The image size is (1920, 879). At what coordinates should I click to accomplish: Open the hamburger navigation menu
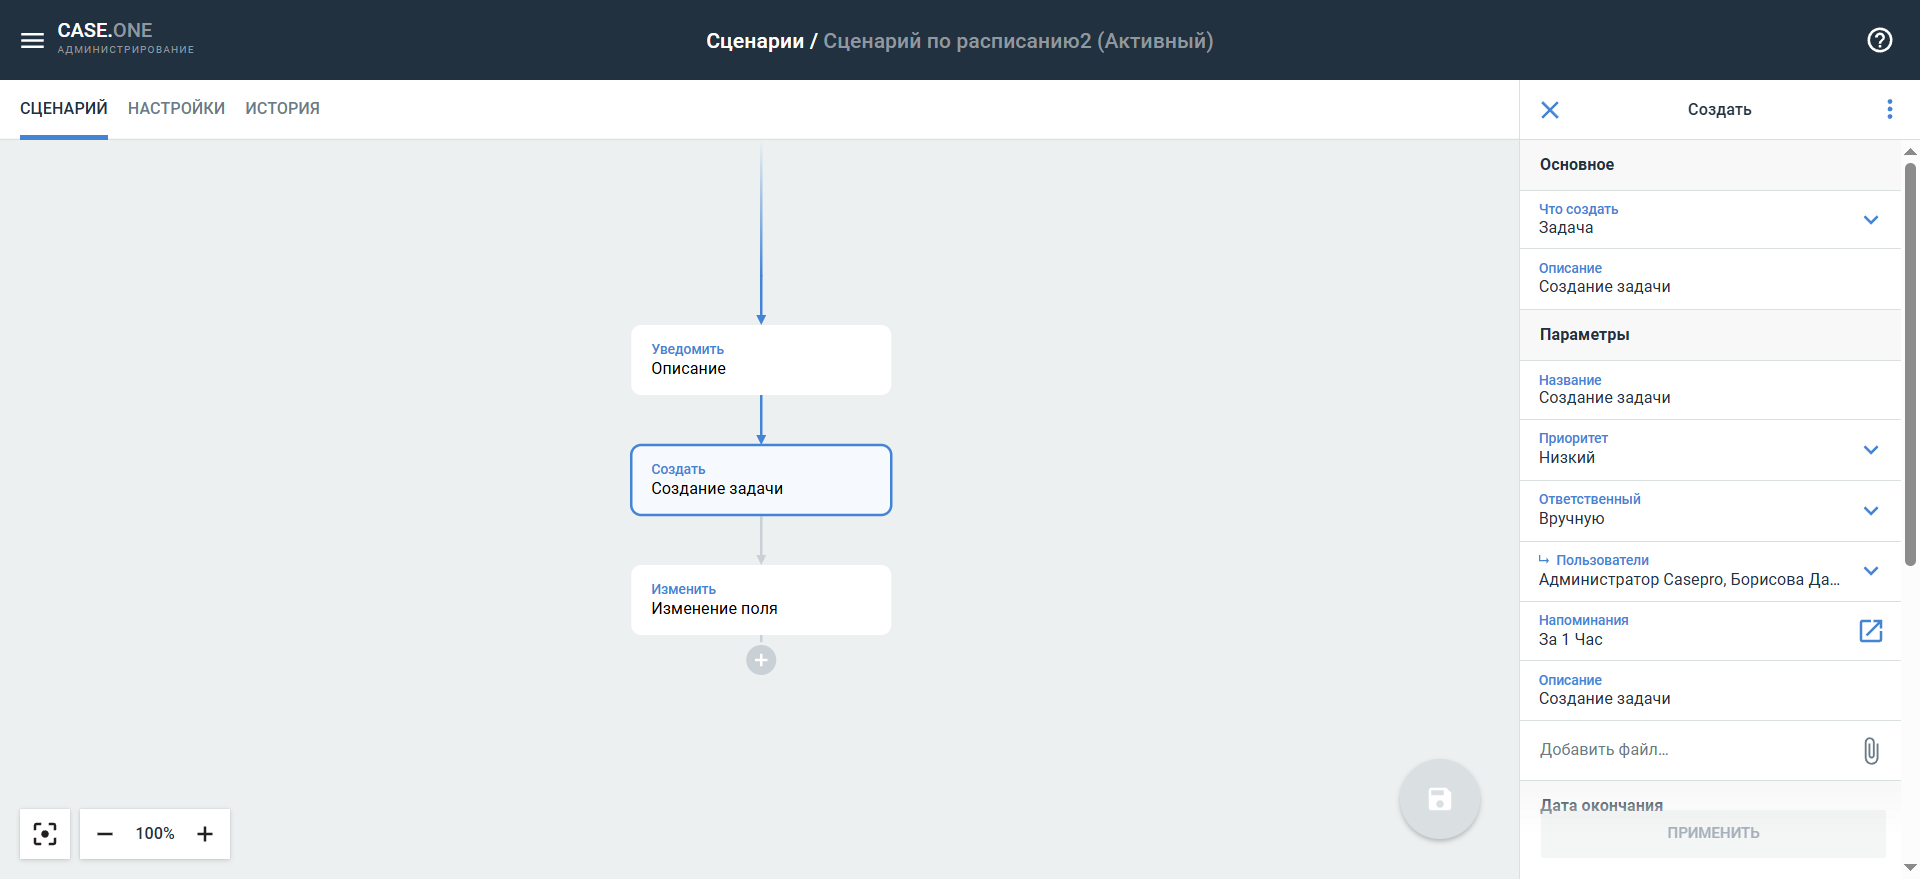click(x=32, y=40)
